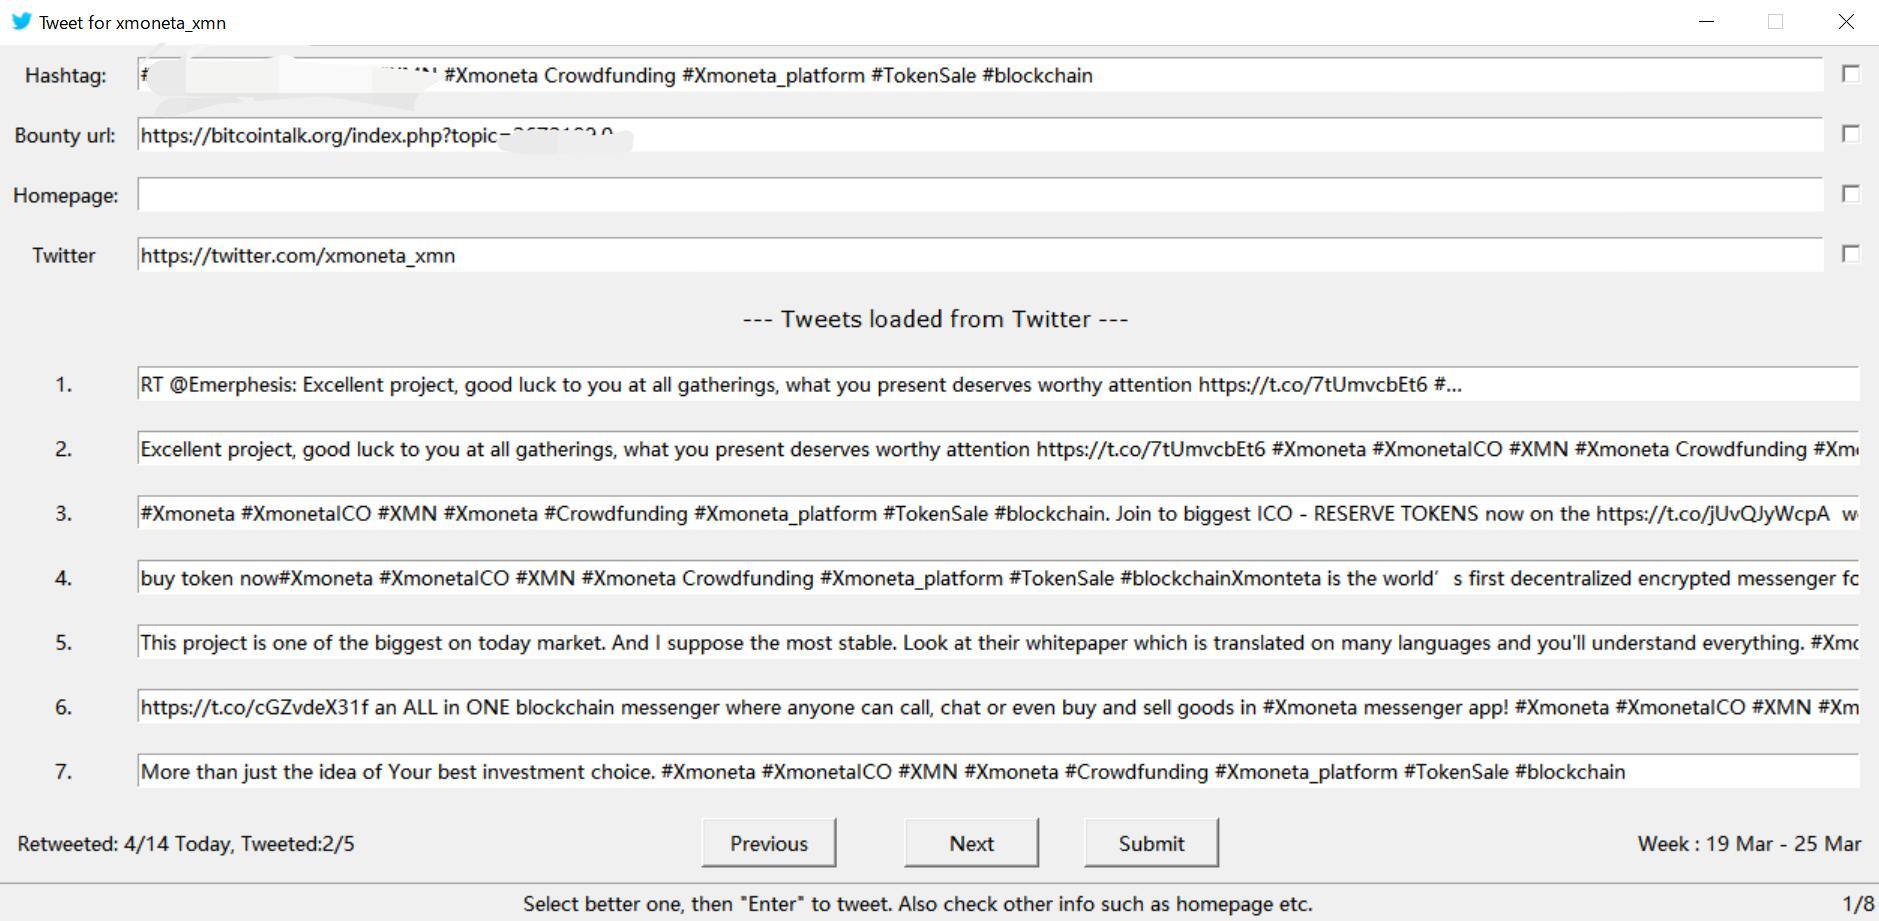Focus the Hashtag input field
Screen dimensions: 1879x921
point(980,75)
